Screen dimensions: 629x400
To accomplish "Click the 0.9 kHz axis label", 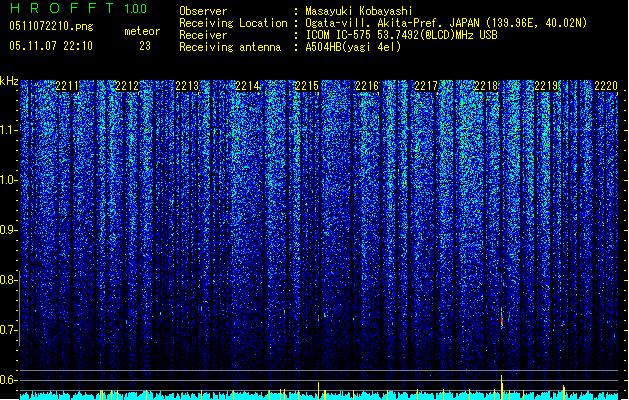I will pyautogui.click(x=8, y=230).
